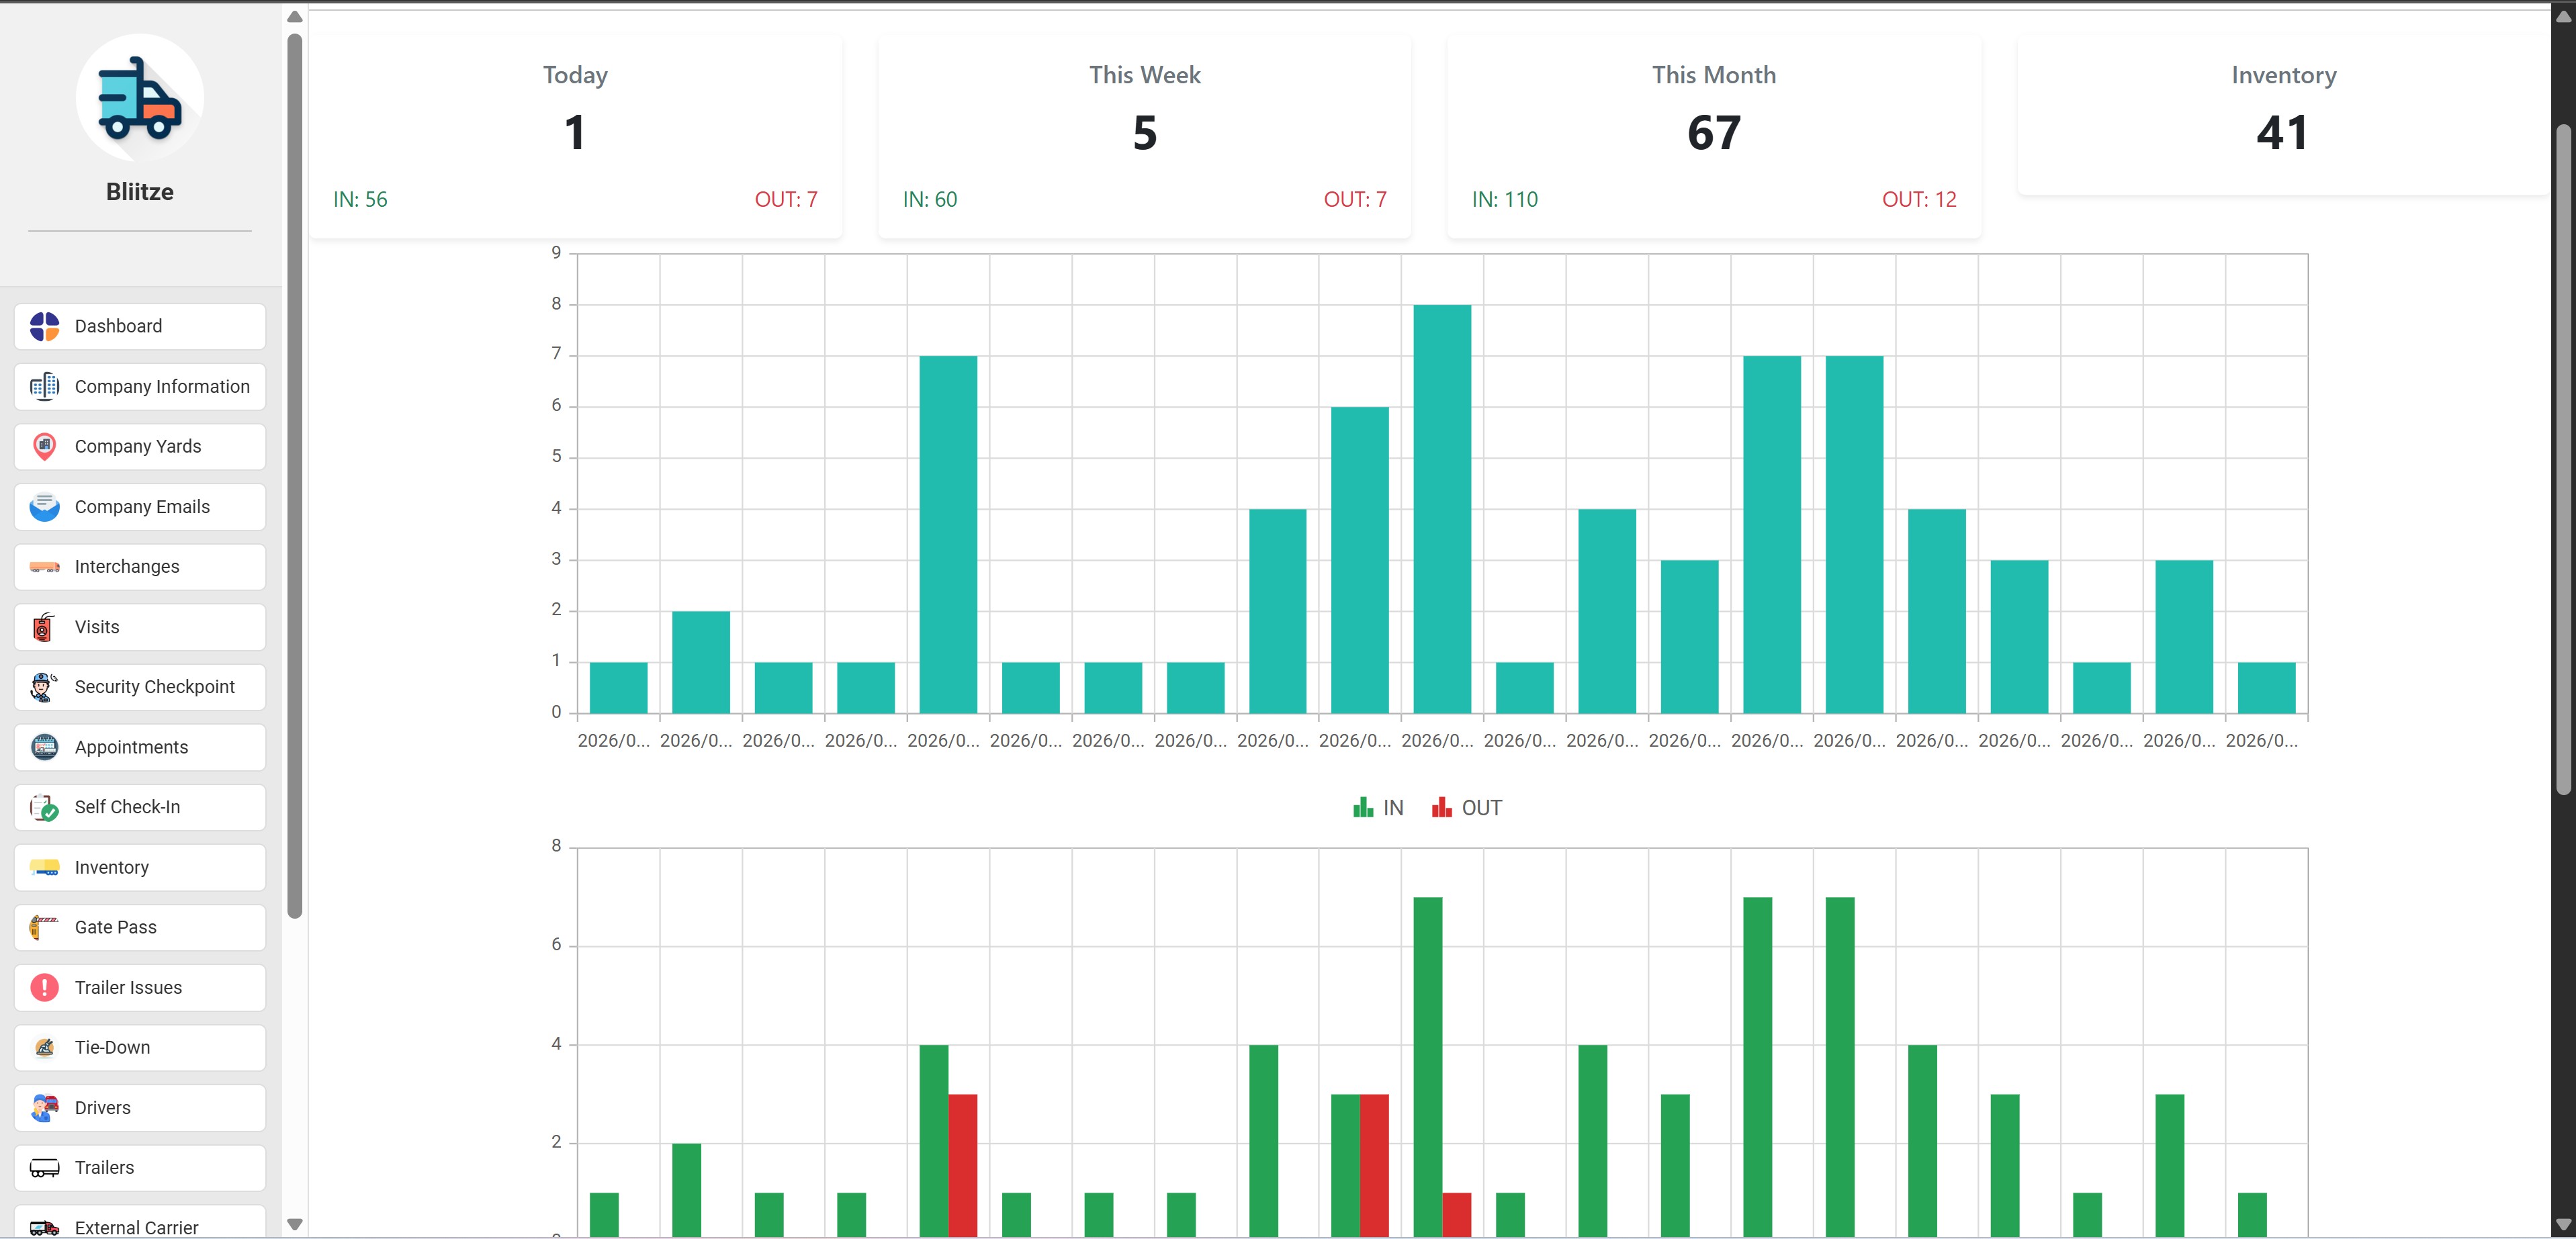Open Dashboard via its pie icon

click(44, 326)
